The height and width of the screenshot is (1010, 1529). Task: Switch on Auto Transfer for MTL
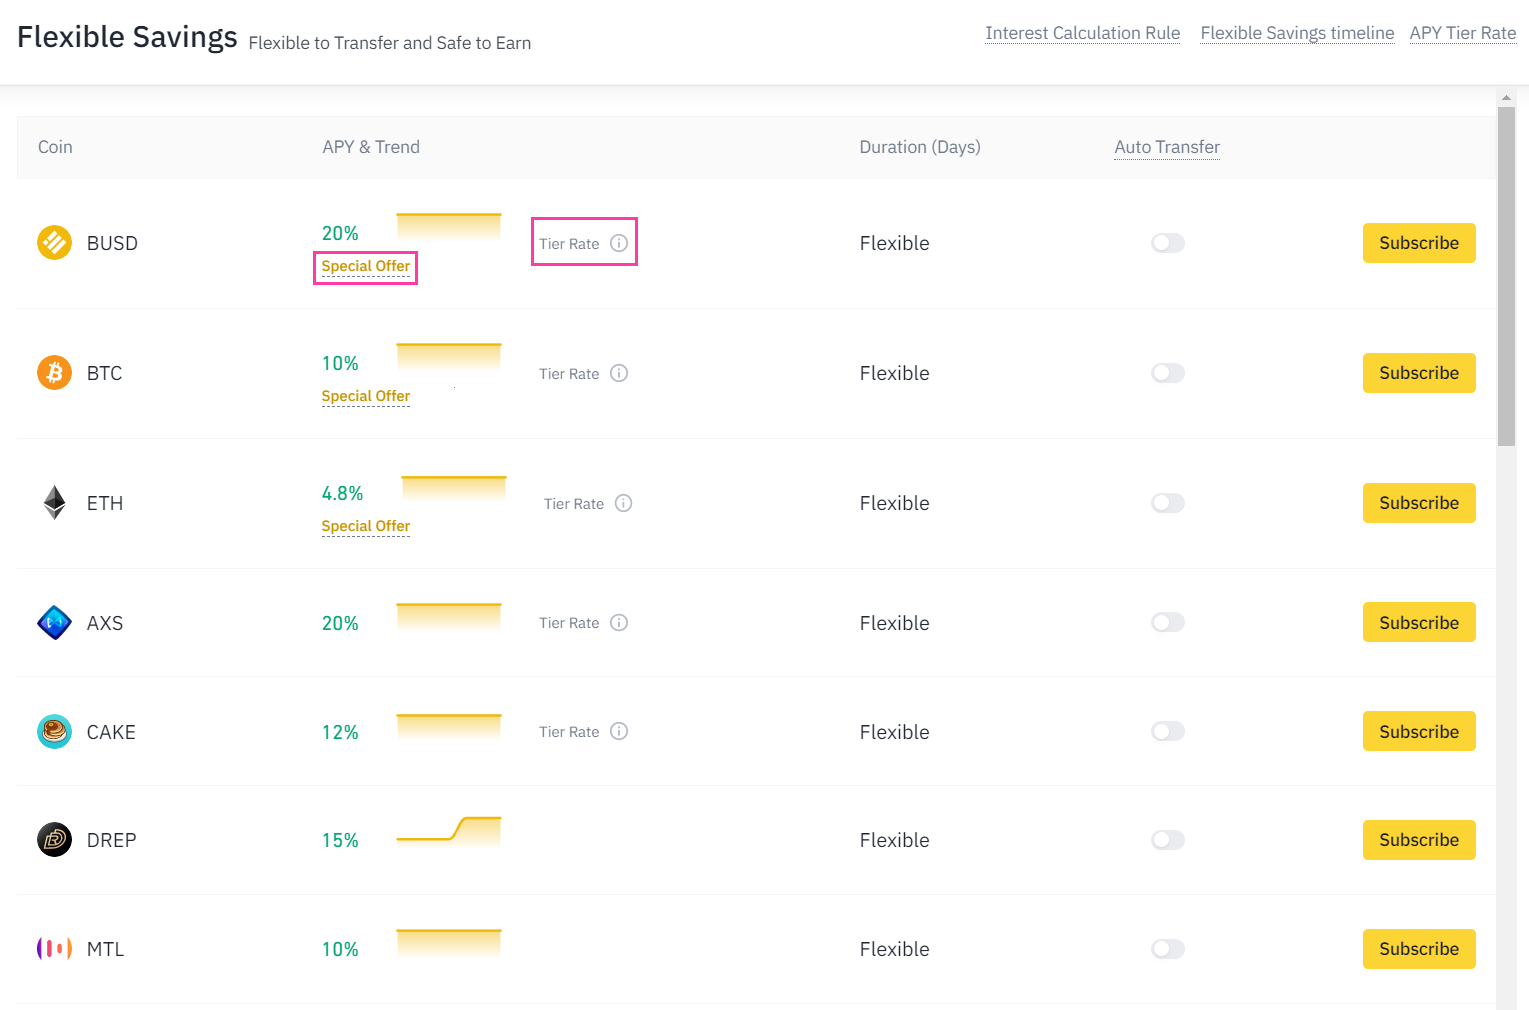[x=1167, y=949]
